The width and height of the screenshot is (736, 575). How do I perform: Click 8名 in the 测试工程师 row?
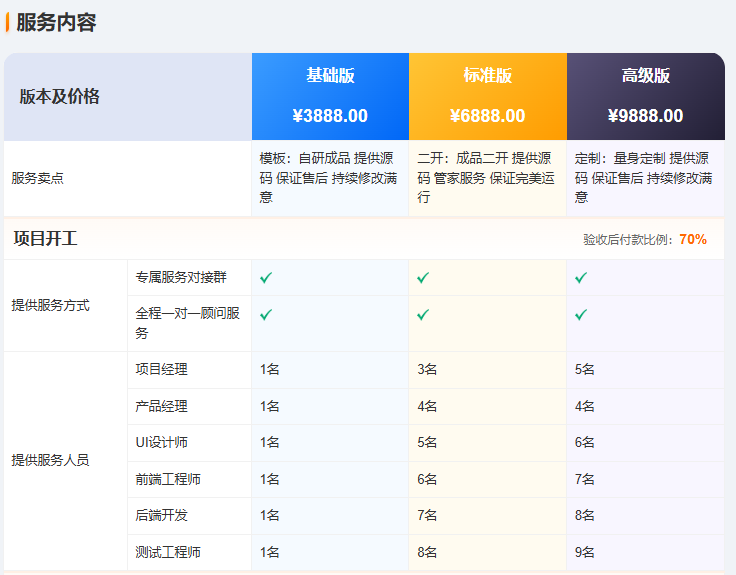point(427,552)
